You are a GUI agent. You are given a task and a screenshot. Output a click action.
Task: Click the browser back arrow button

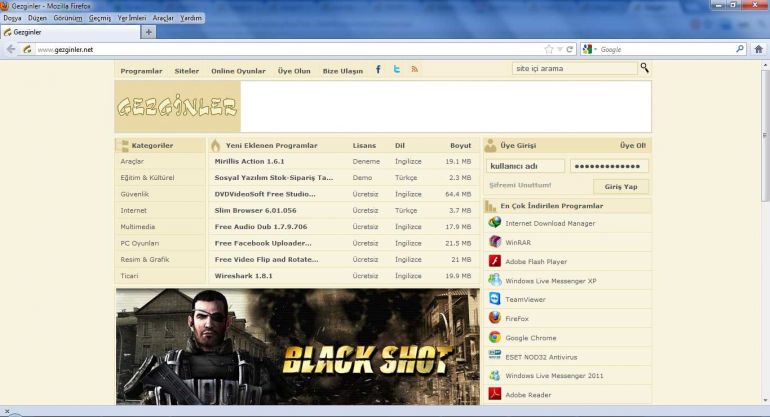click(x=11, y=49)
